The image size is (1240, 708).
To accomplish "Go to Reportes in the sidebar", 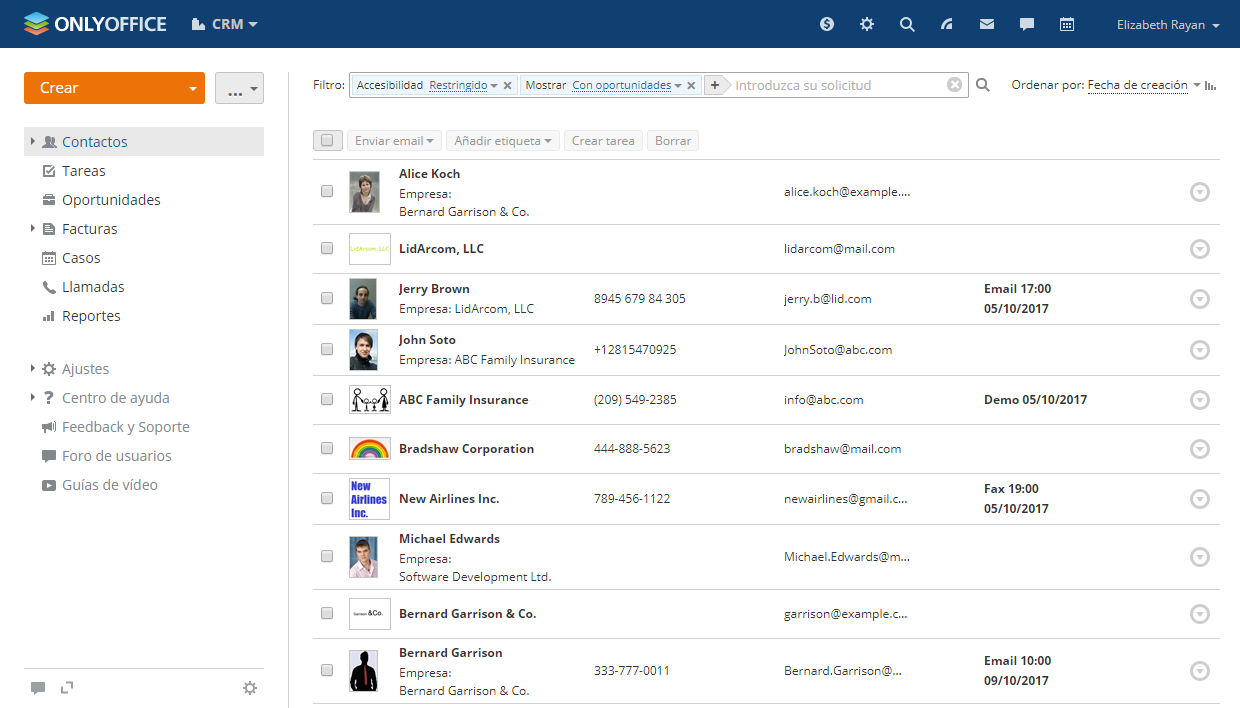I will coord(91,316).
